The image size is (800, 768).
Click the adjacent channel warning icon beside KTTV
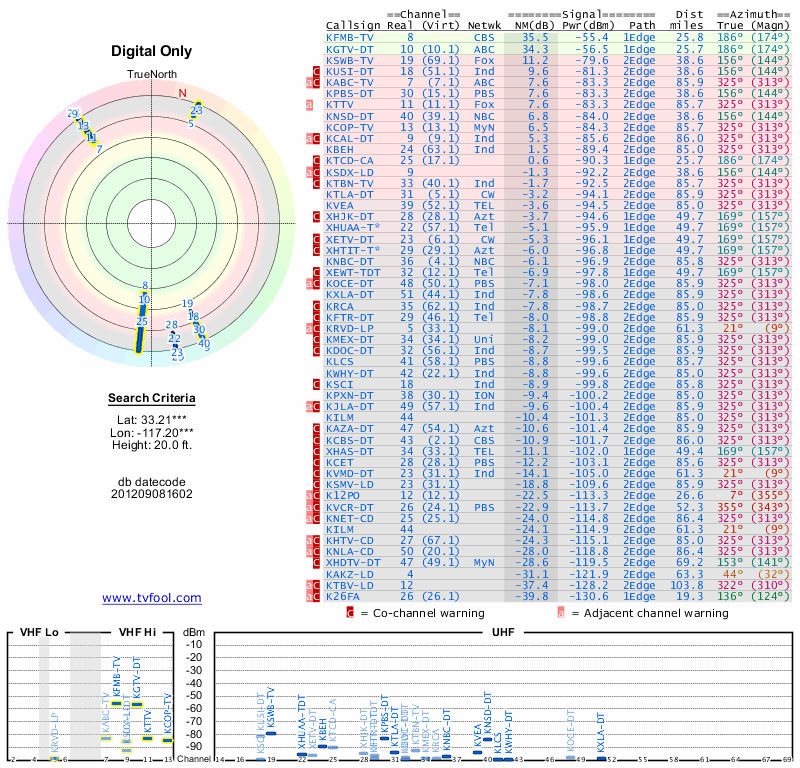(x=310, y=104)
